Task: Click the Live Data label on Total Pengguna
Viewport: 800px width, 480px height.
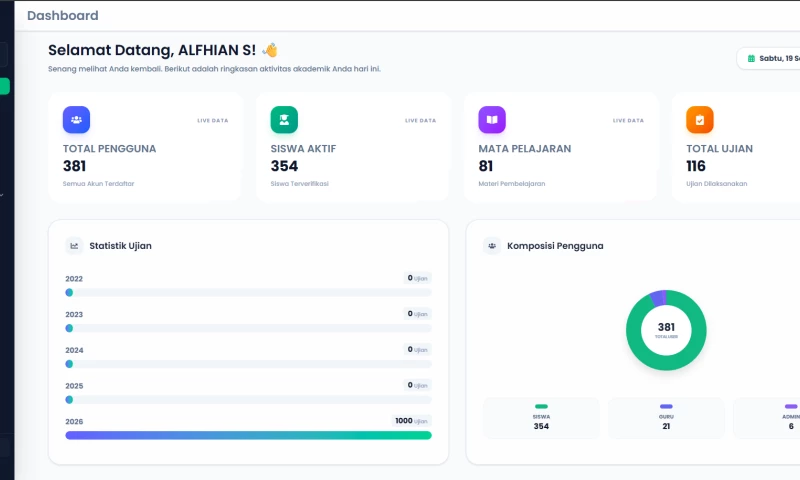Action: coord(213,121)
